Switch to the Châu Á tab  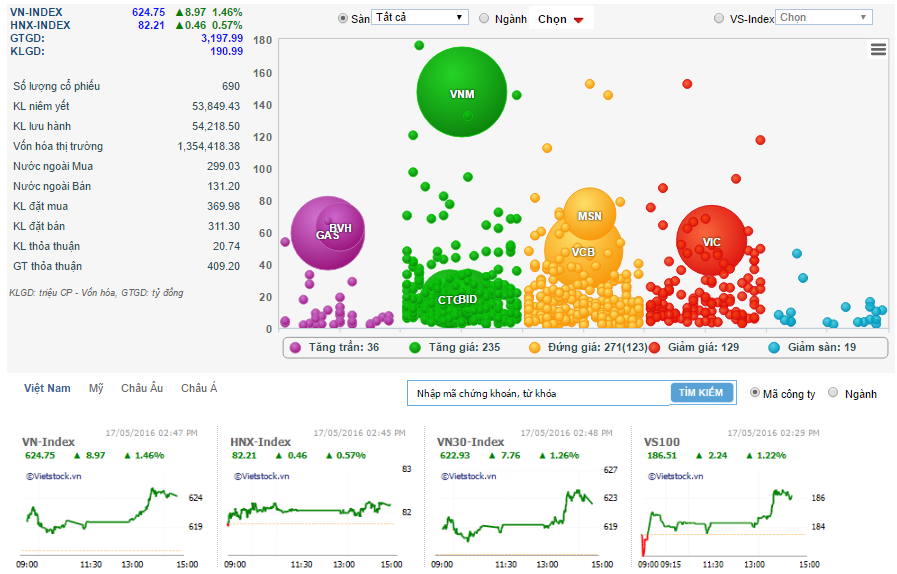199,388
